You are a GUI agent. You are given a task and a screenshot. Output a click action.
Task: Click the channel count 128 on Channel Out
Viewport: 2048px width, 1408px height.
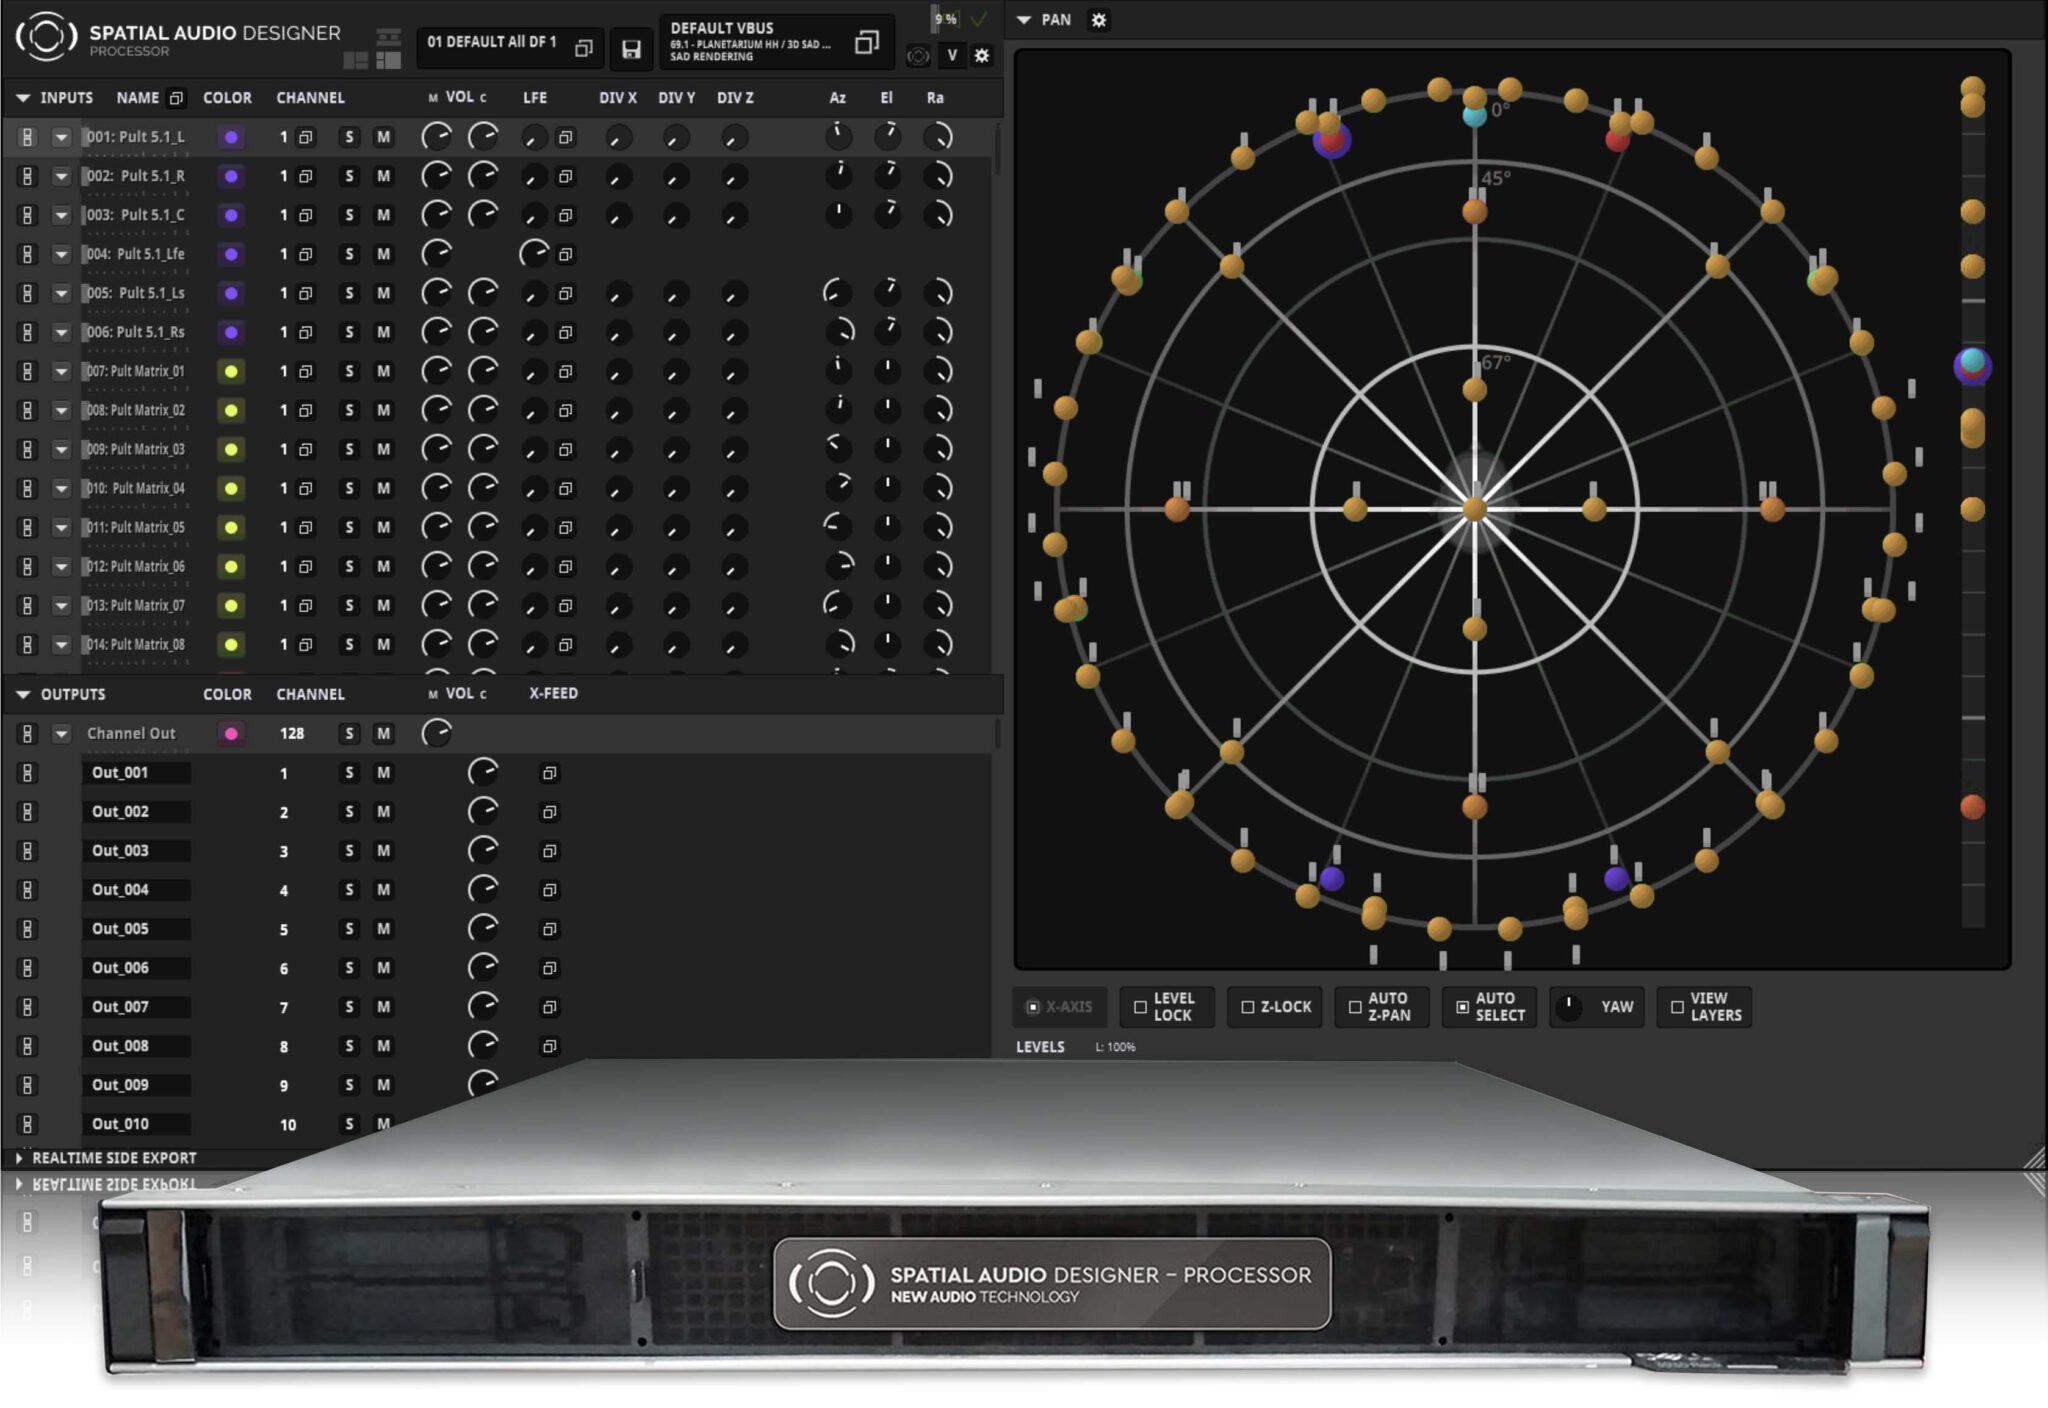(291, 734)
